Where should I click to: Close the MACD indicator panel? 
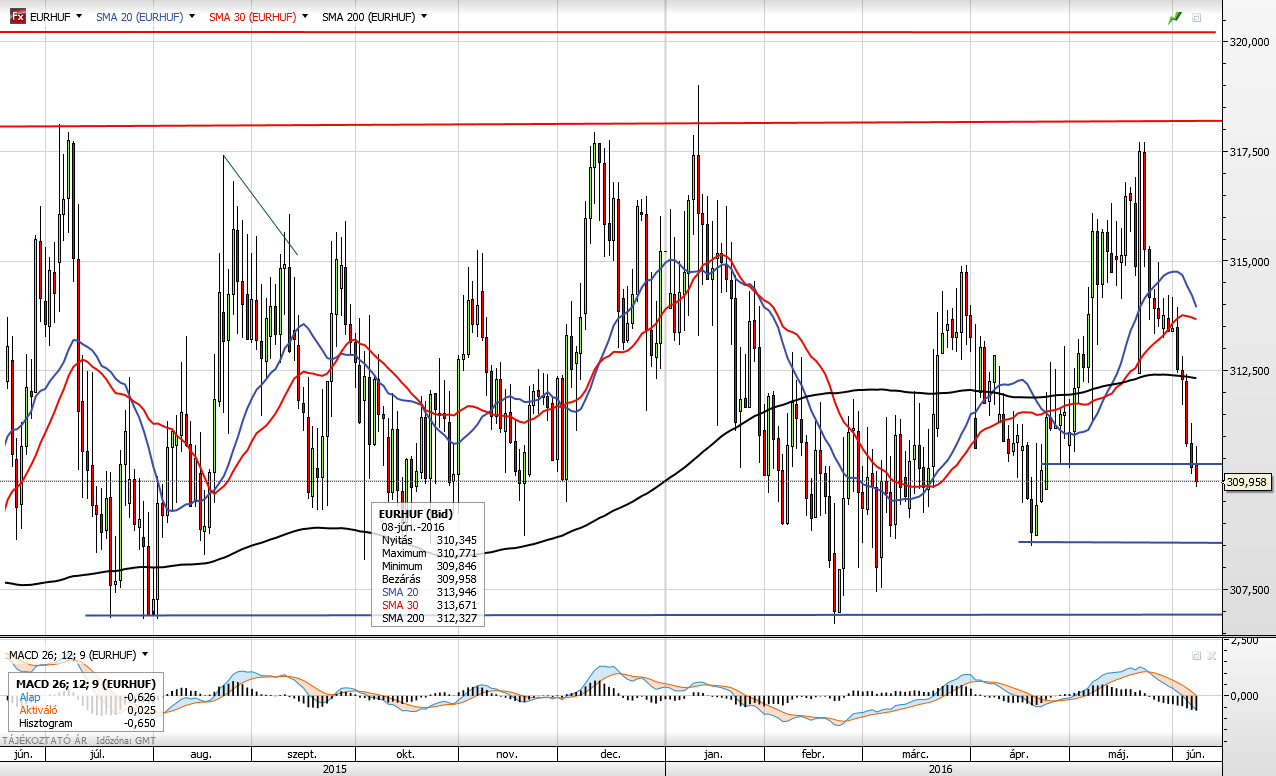(1211, 655)
